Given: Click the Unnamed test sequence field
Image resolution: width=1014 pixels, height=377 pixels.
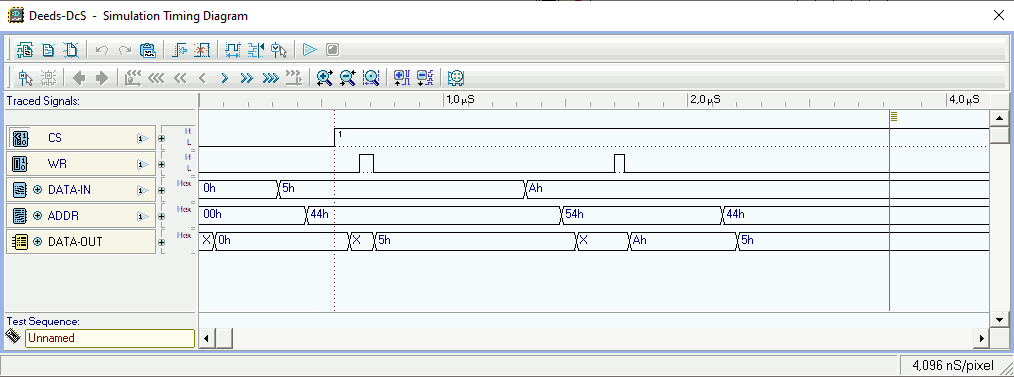Looking at the screenshot, I should (109, 338).
